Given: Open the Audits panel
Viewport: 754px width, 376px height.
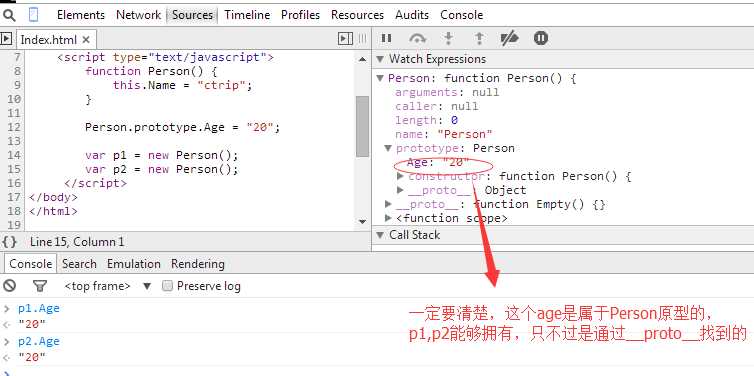Looking at the screenshot, I should [412, 15].
